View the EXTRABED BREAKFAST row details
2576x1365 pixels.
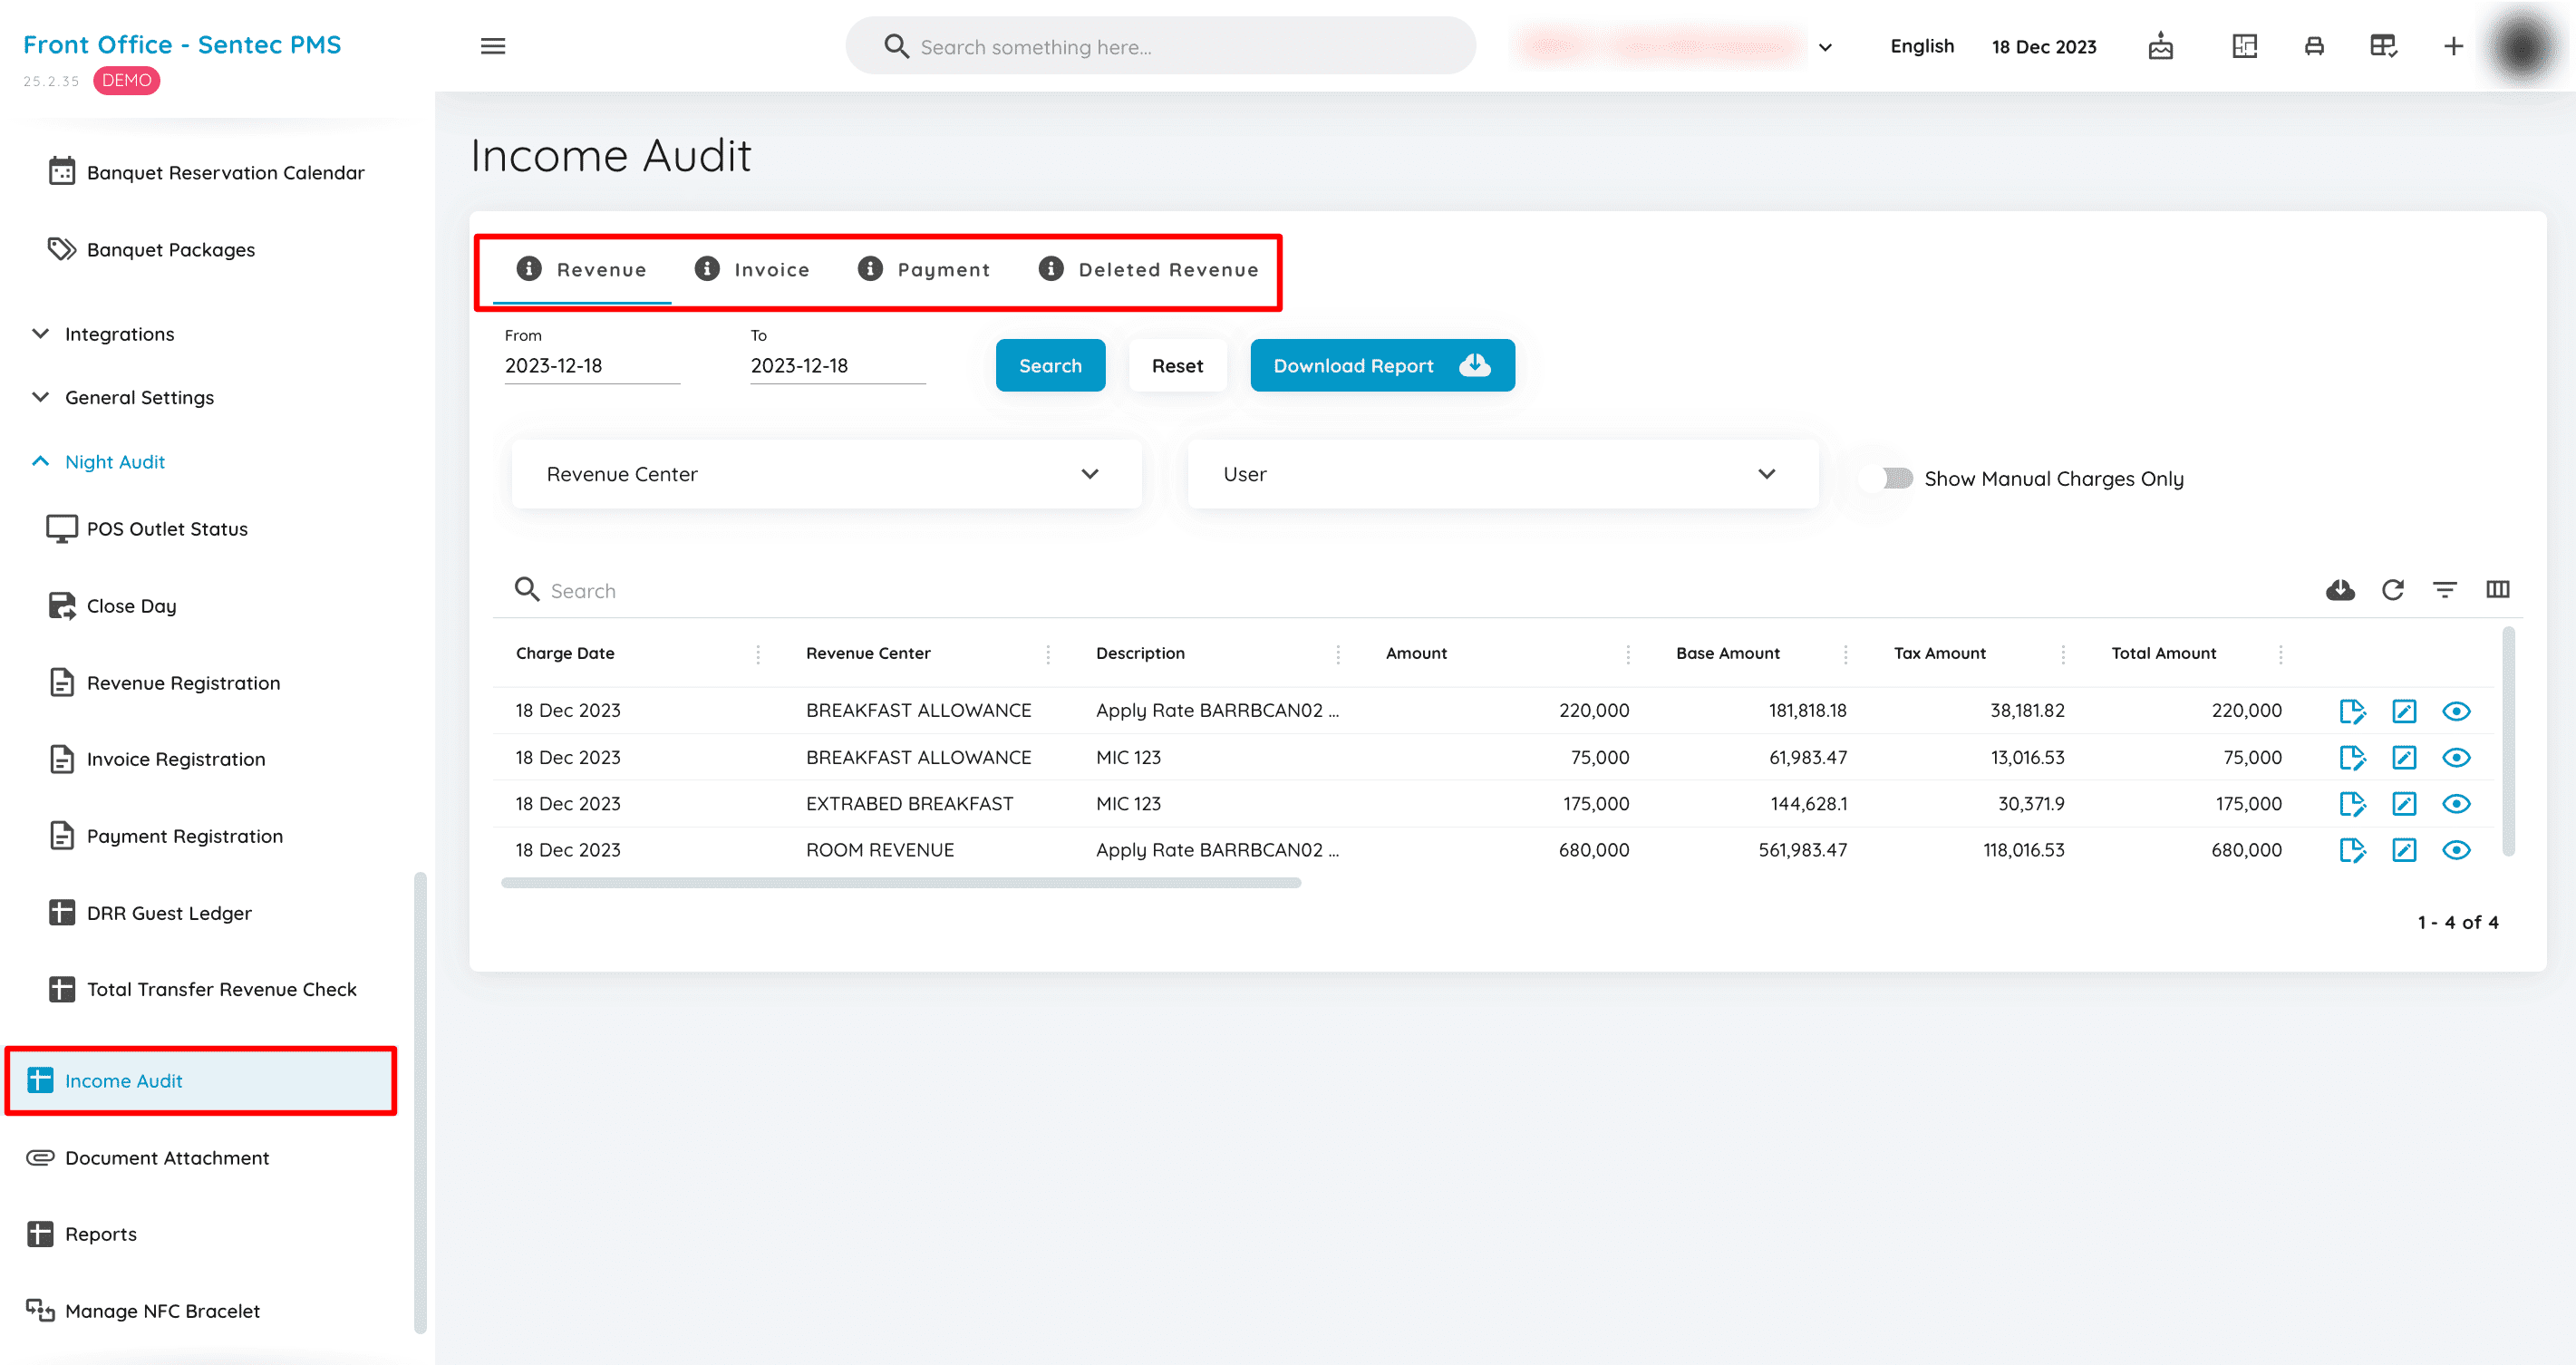tap(2456, 804)
